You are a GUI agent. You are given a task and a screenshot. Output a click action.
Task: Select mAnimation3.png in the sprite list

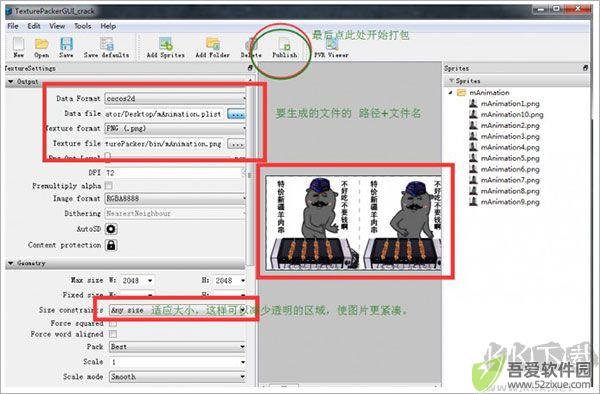pyautogui.click(x=510, y=136)
